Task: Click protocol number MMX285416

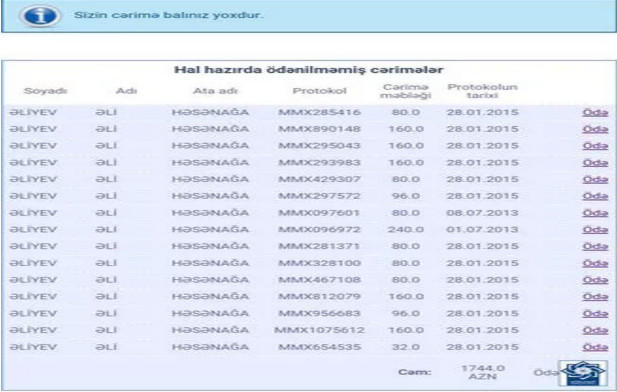Action: point(319,112)
